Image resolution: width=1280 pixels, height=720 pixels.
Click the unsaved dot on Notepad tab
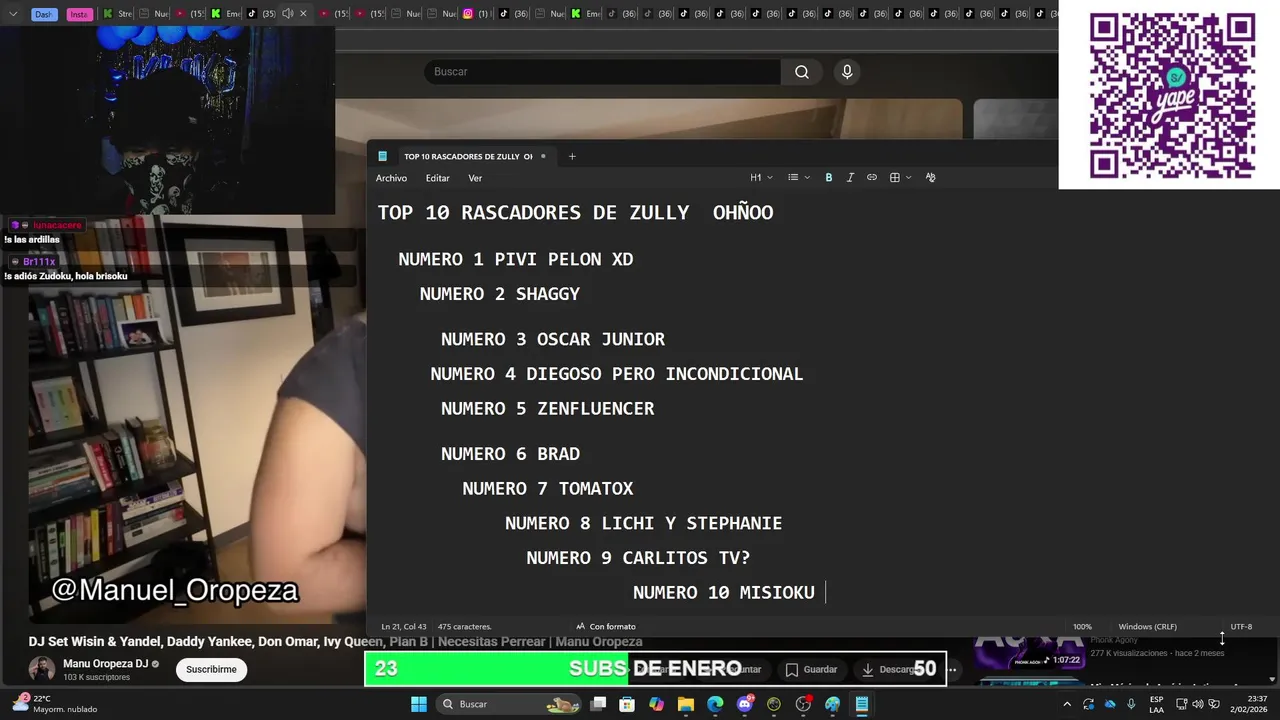pos(543,156)
